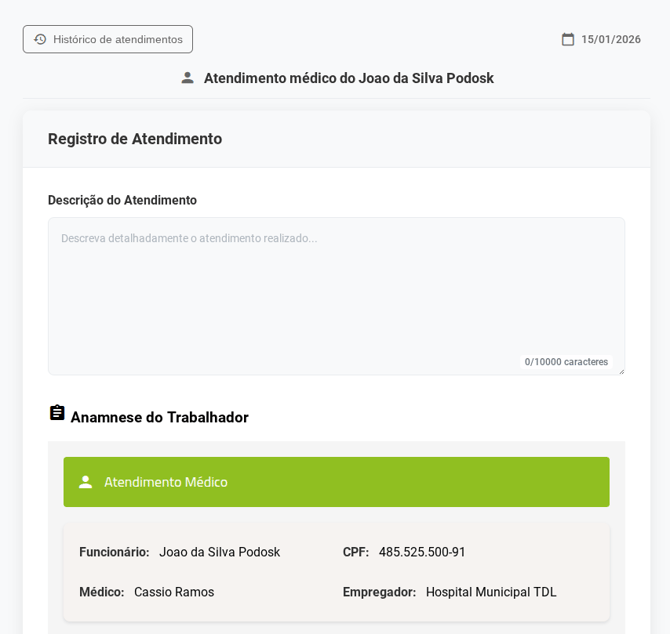Click the person icon beside the page title
The image size is (670, 634).
(x=187, y=78)
